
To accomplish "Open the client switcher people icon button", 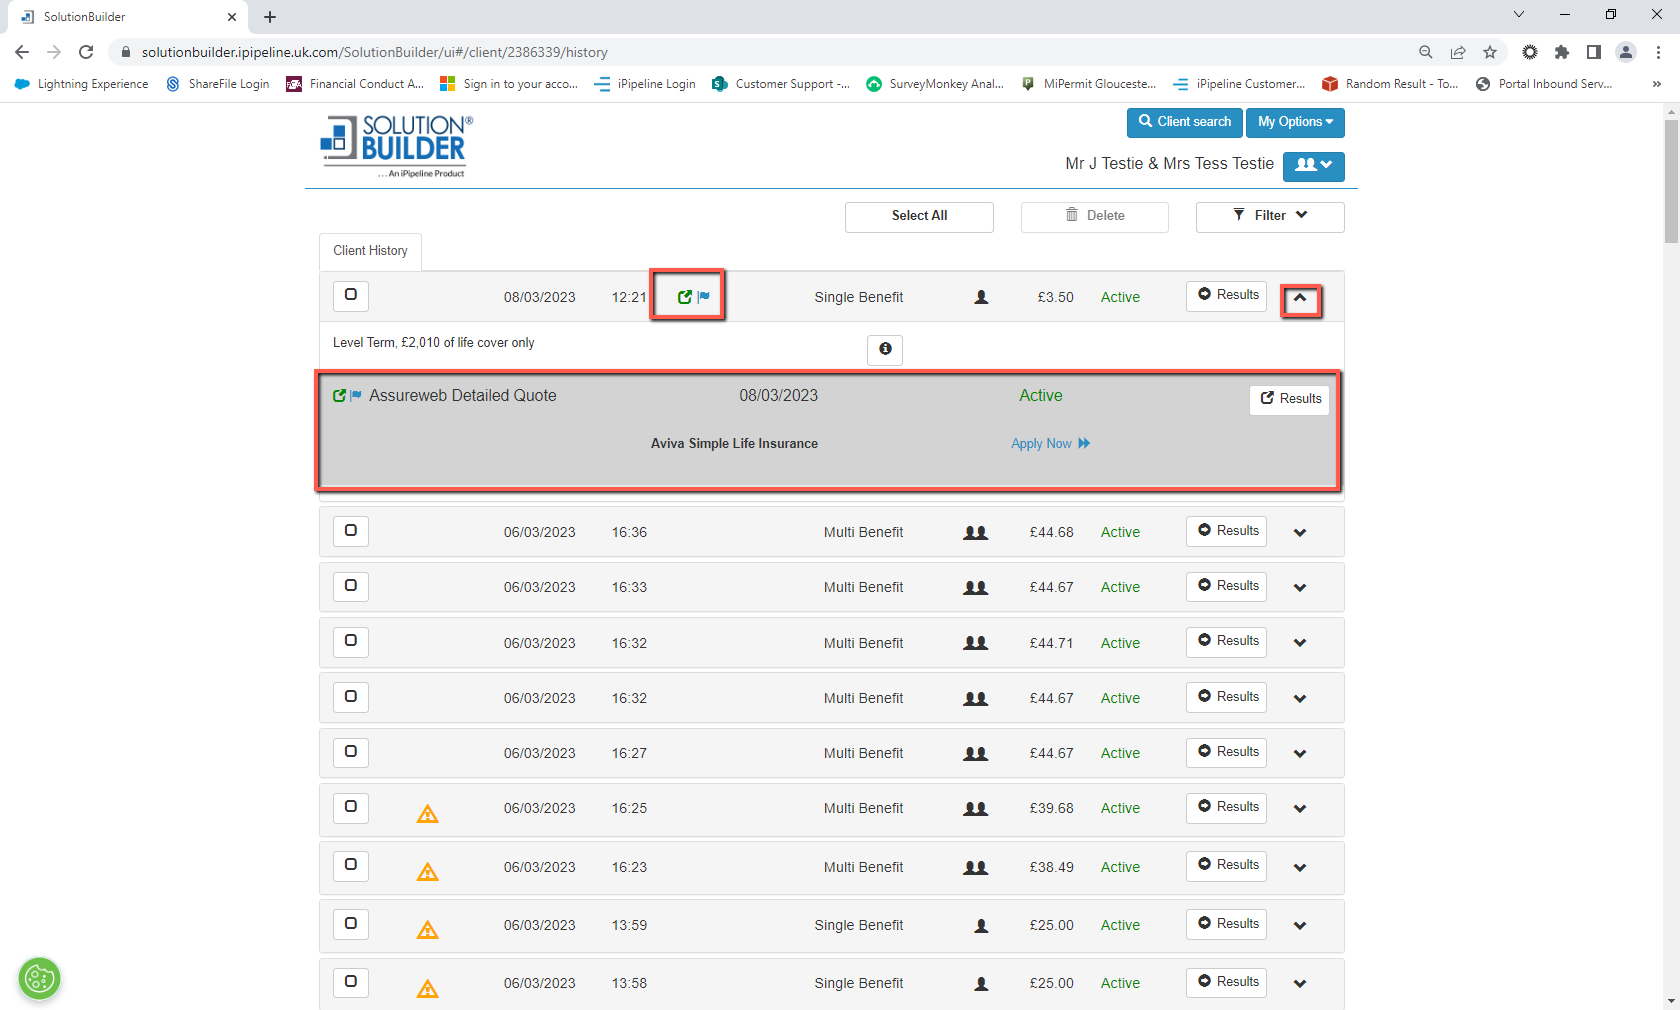I will (1313, 166).
